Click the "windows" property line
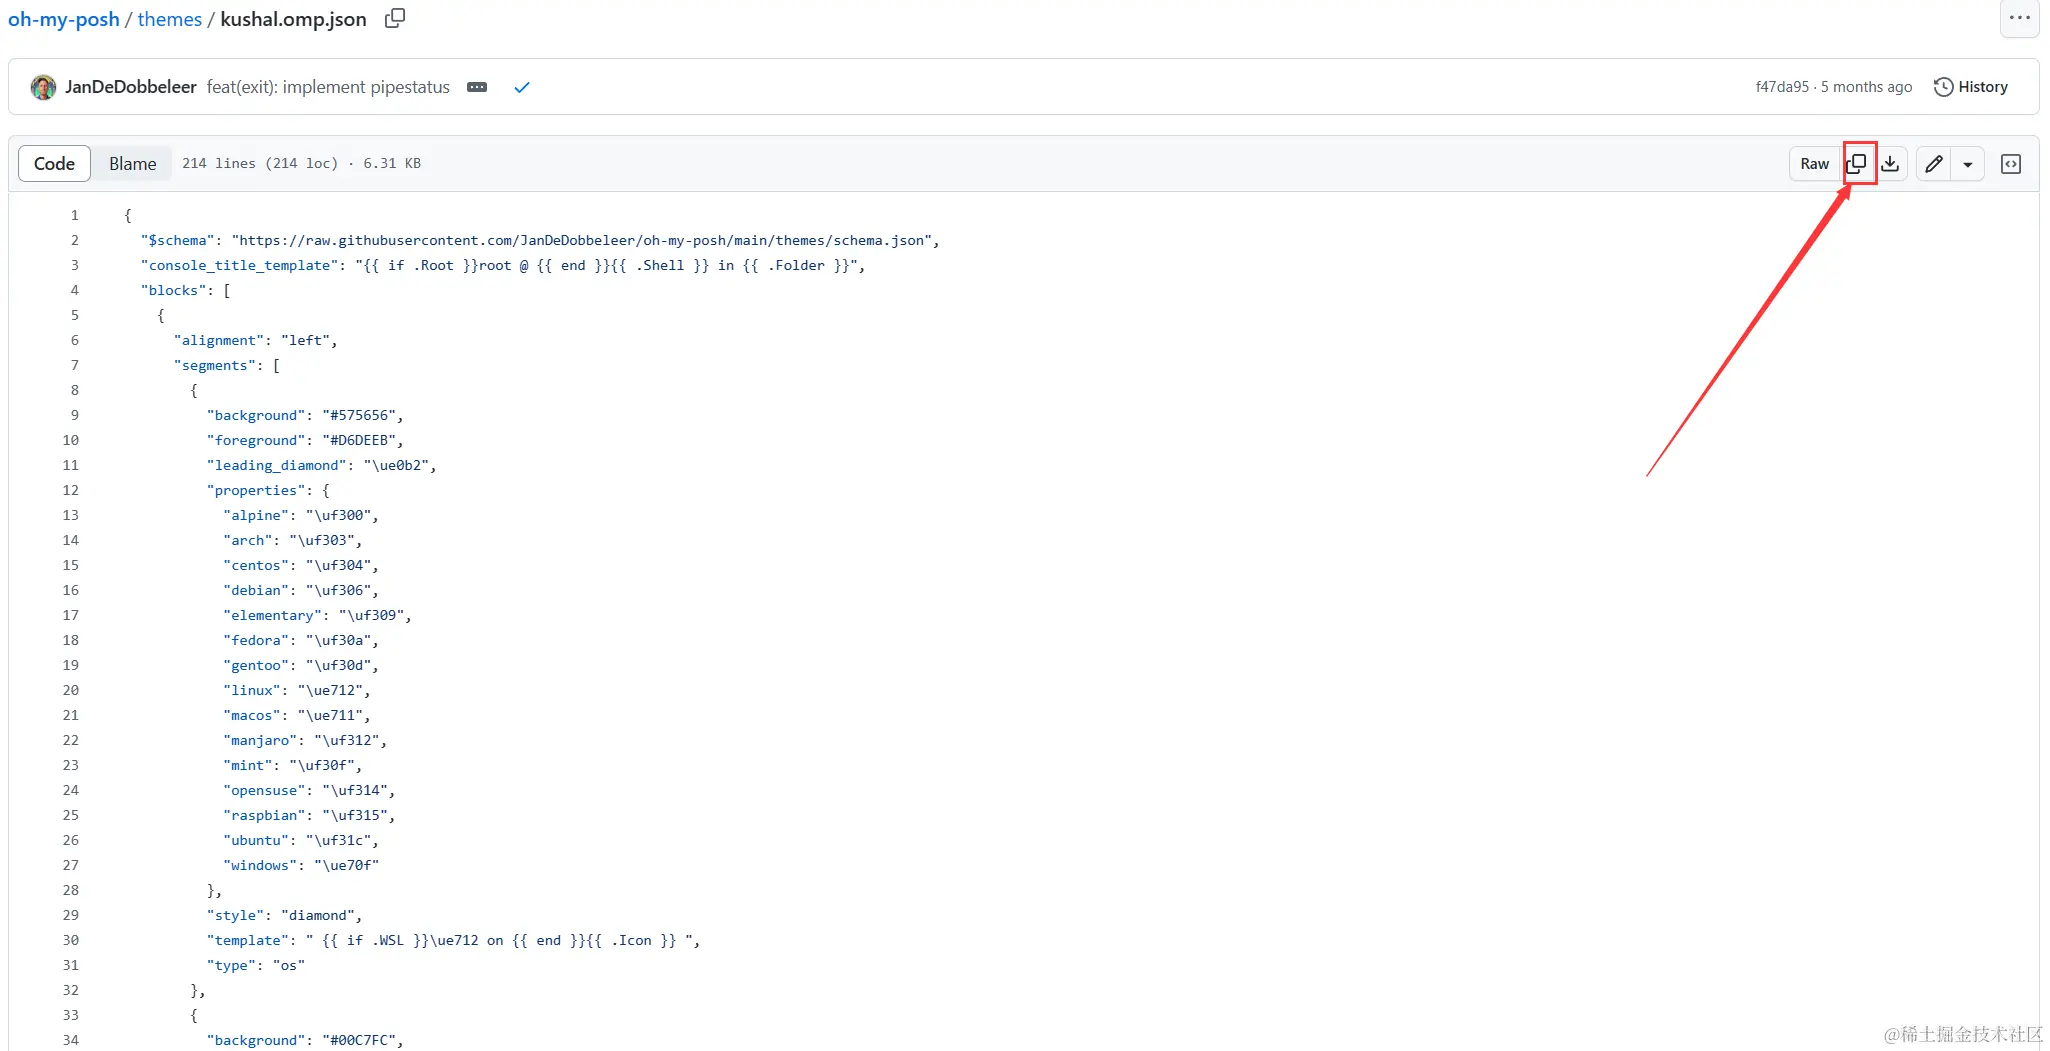The height and width of the screenshot is (1051, 2050). tap(301, 865)
